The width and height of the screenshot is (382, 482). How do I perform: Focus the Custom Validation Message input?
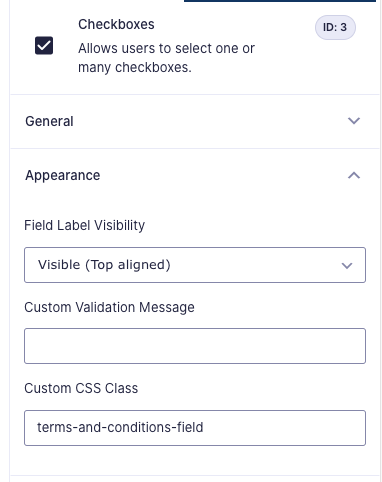pyautogui.click(x=195, y=346)
